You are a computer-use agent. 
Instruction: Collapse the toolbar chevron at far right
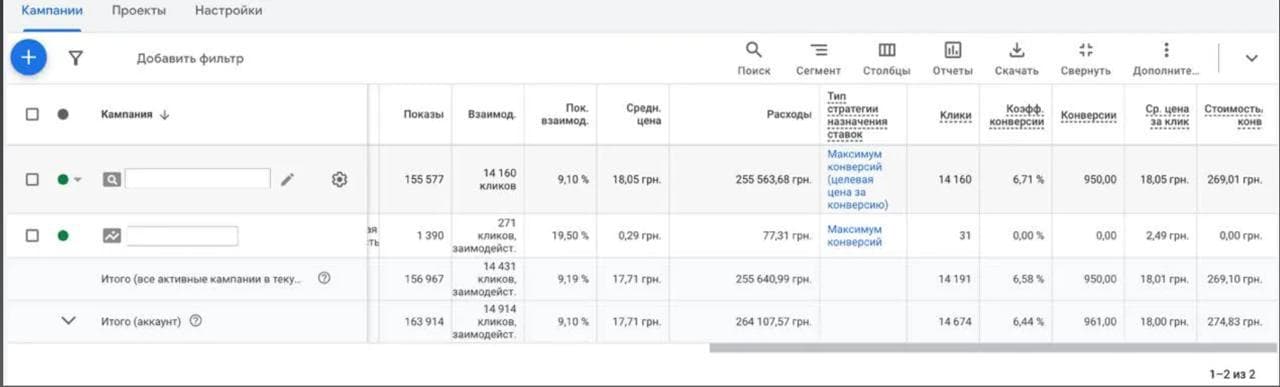tap(1251, 58)
